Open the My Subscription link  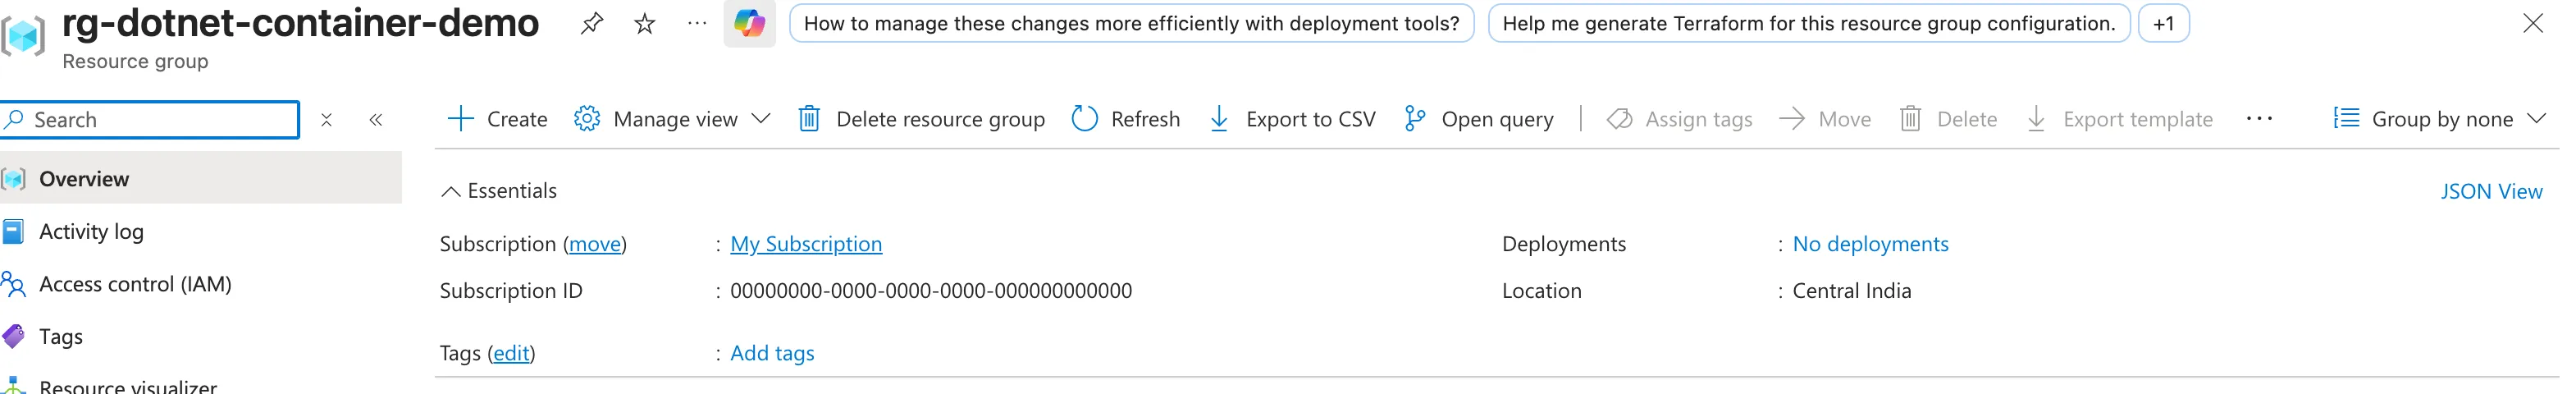[x=806, y=244]
